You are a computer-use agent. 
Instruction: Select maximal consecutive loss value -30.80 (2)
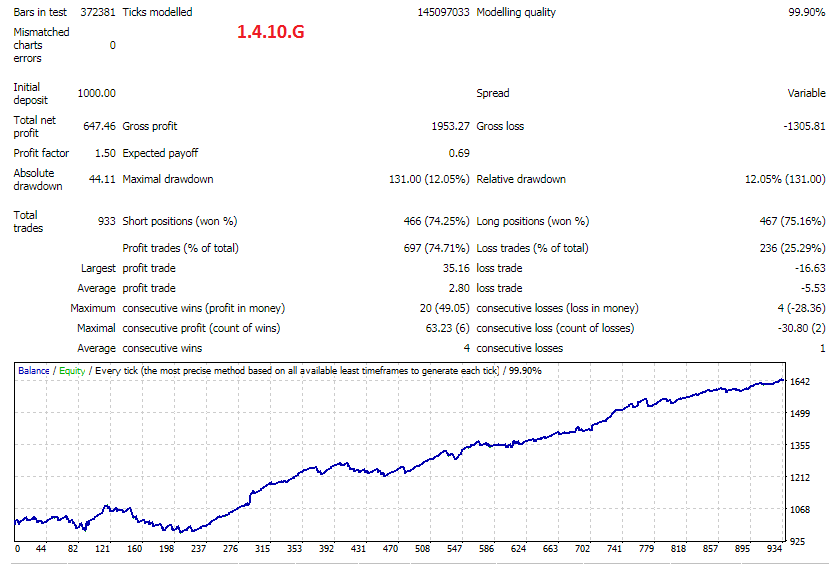(801, 329)
